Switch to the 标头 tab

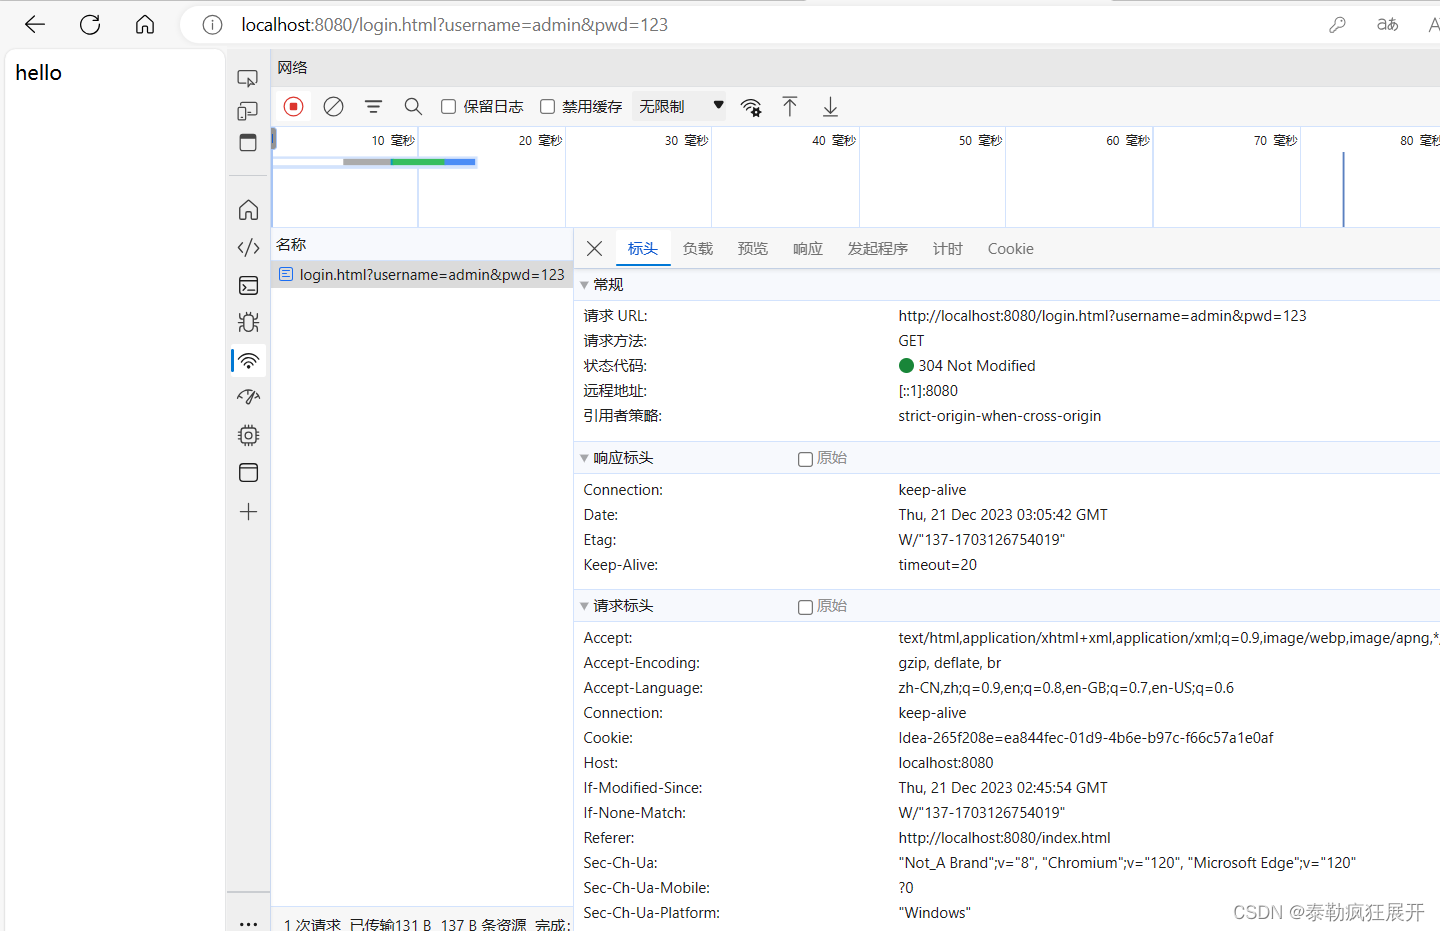(642, 248)
